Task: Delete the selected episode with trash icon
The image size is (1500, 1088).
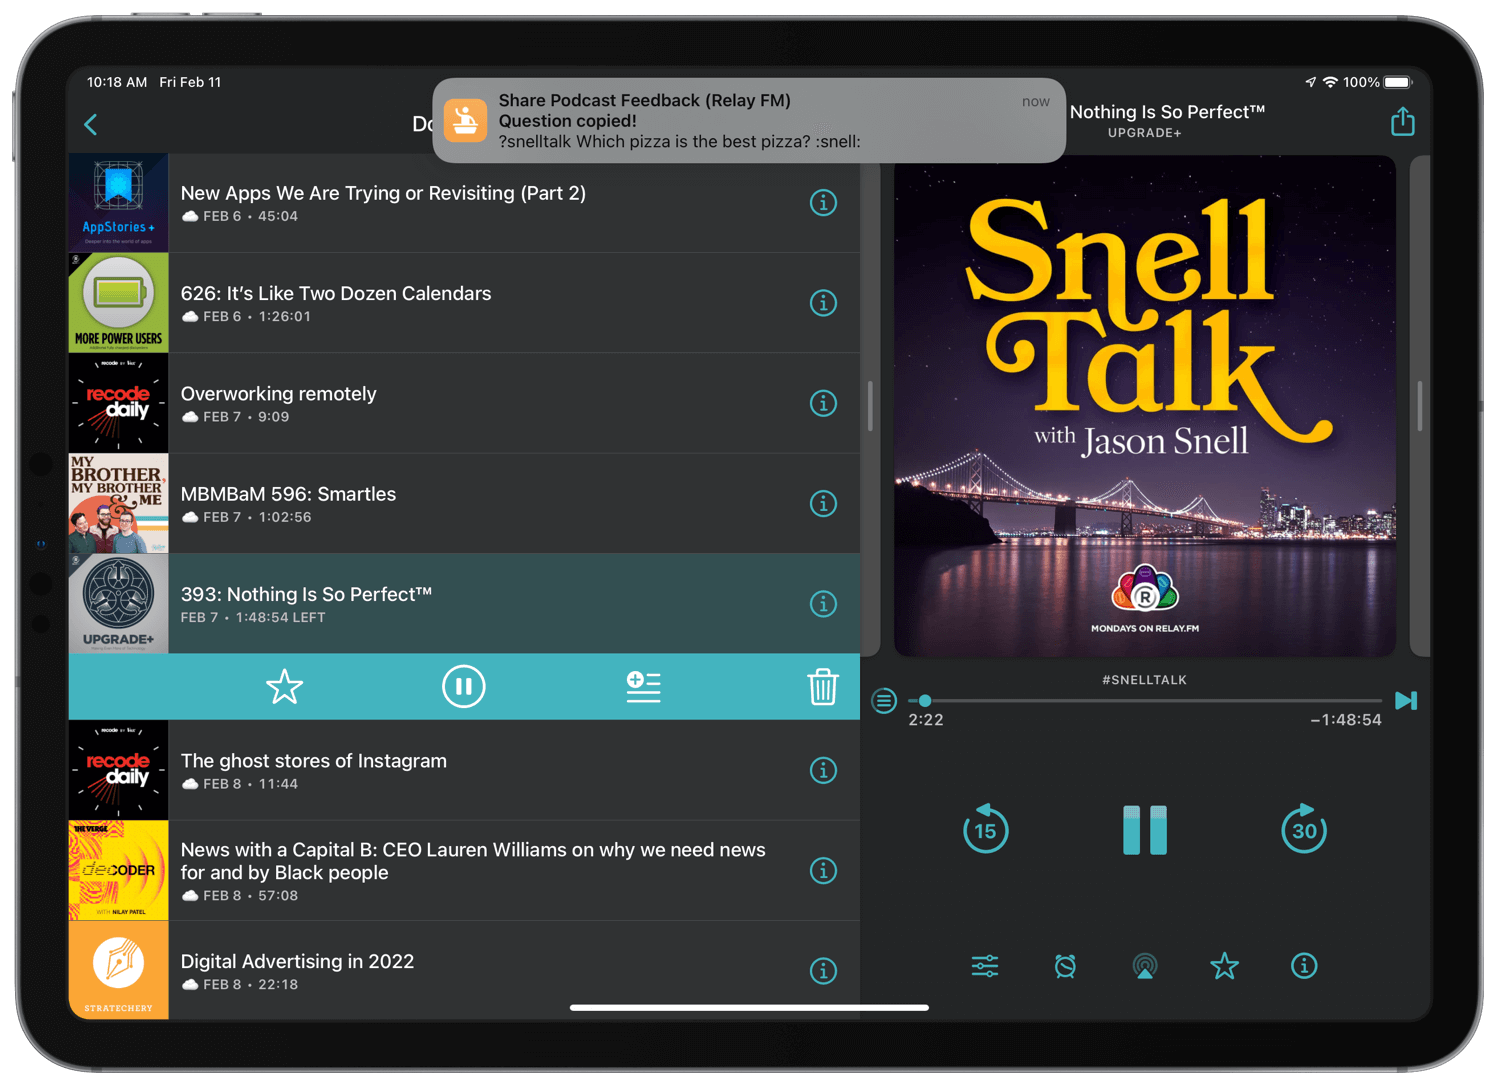Action: click(x=822, y=687)
